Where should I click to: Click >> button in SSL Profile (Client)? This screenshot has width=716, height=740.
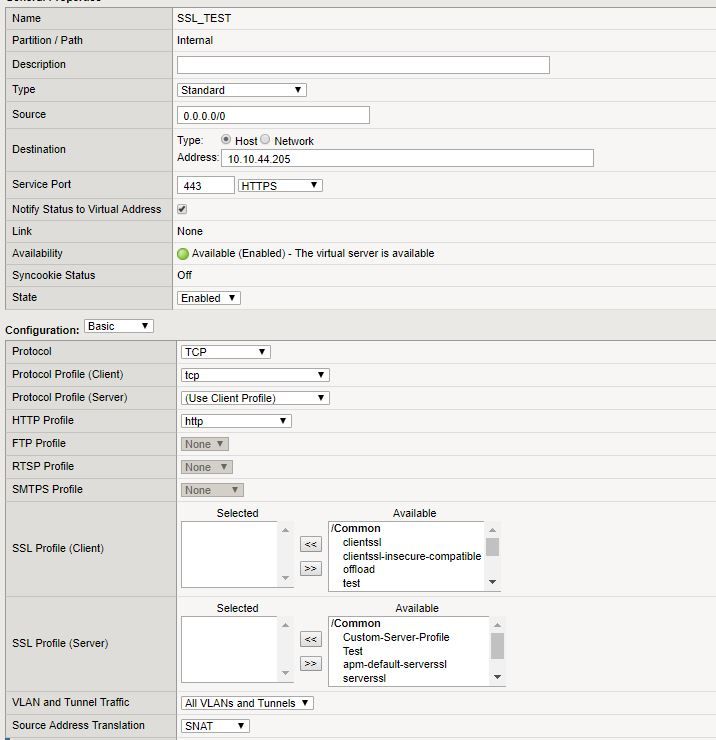311,568
